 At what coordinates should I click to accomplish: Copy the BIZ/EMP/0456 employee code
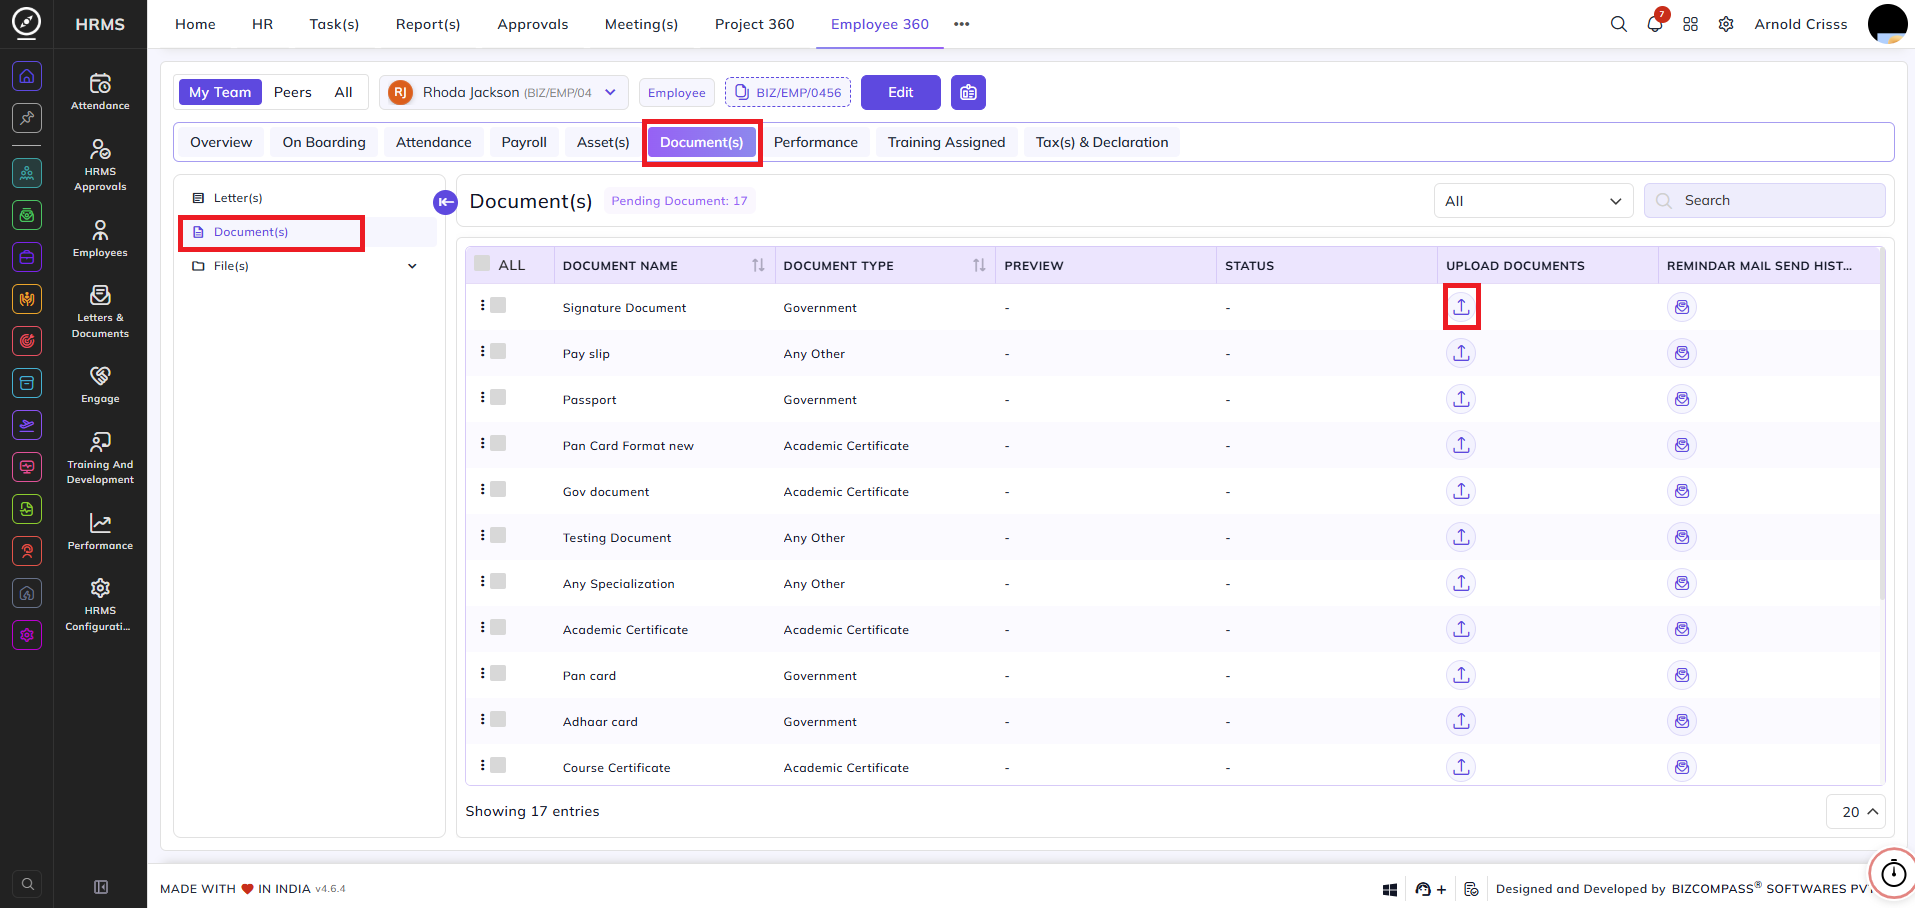click(x=788, y=92)
